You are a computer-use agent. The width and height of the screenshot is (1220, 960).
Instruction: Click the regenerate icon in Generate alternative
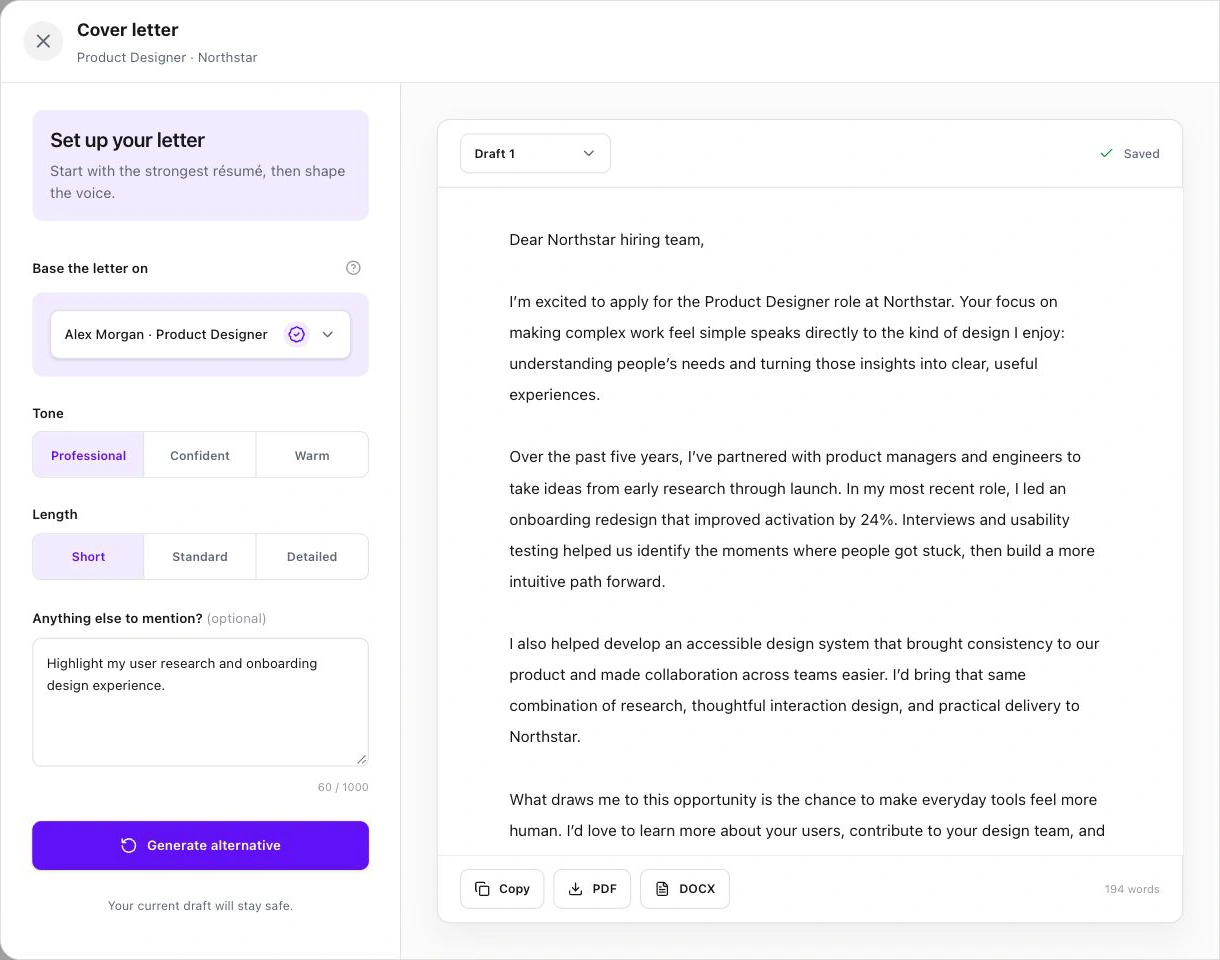coord(129,846)
